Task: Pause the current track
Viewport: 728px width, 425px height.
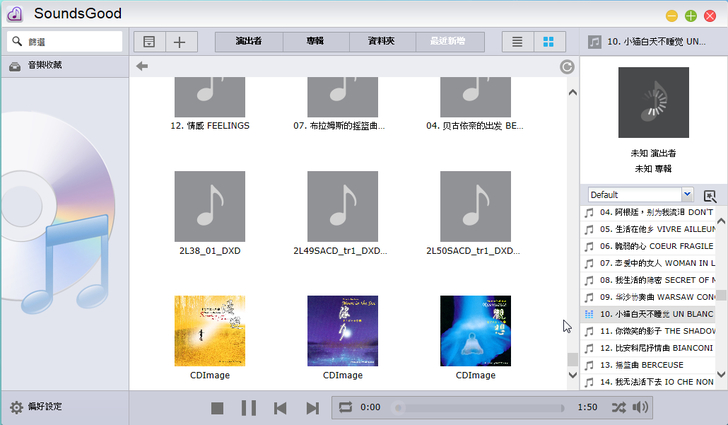Action: pyautogui.click(x=249, y=408)
